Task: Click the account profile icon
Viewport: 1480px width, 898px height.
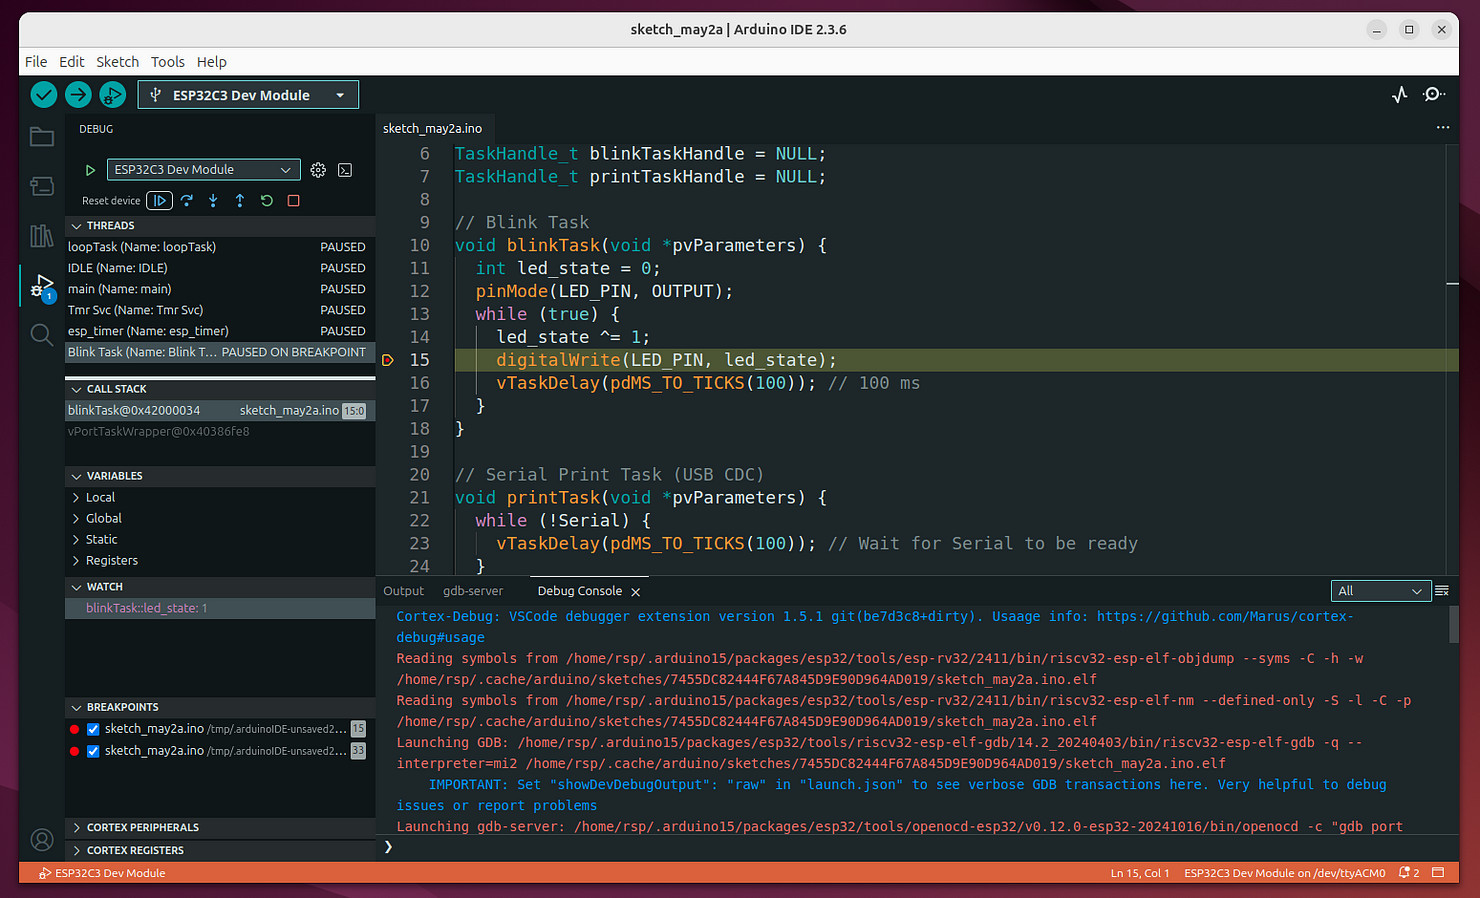Action: pos(42,840)
